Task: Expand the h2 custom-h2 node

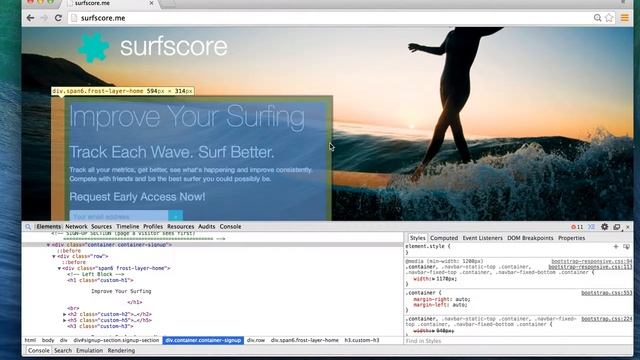Action: click(64, 315)
